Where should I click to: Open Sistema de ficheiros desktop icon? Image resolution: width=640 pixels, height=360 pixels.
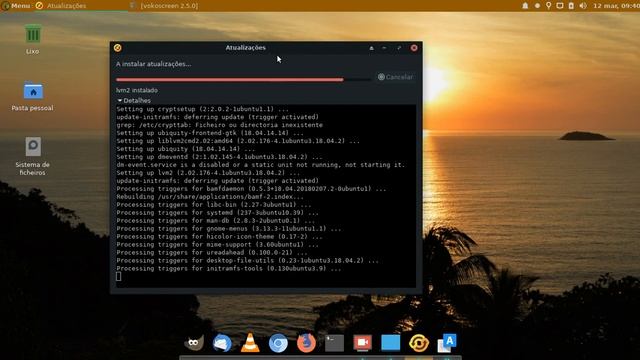click(33, 156)
